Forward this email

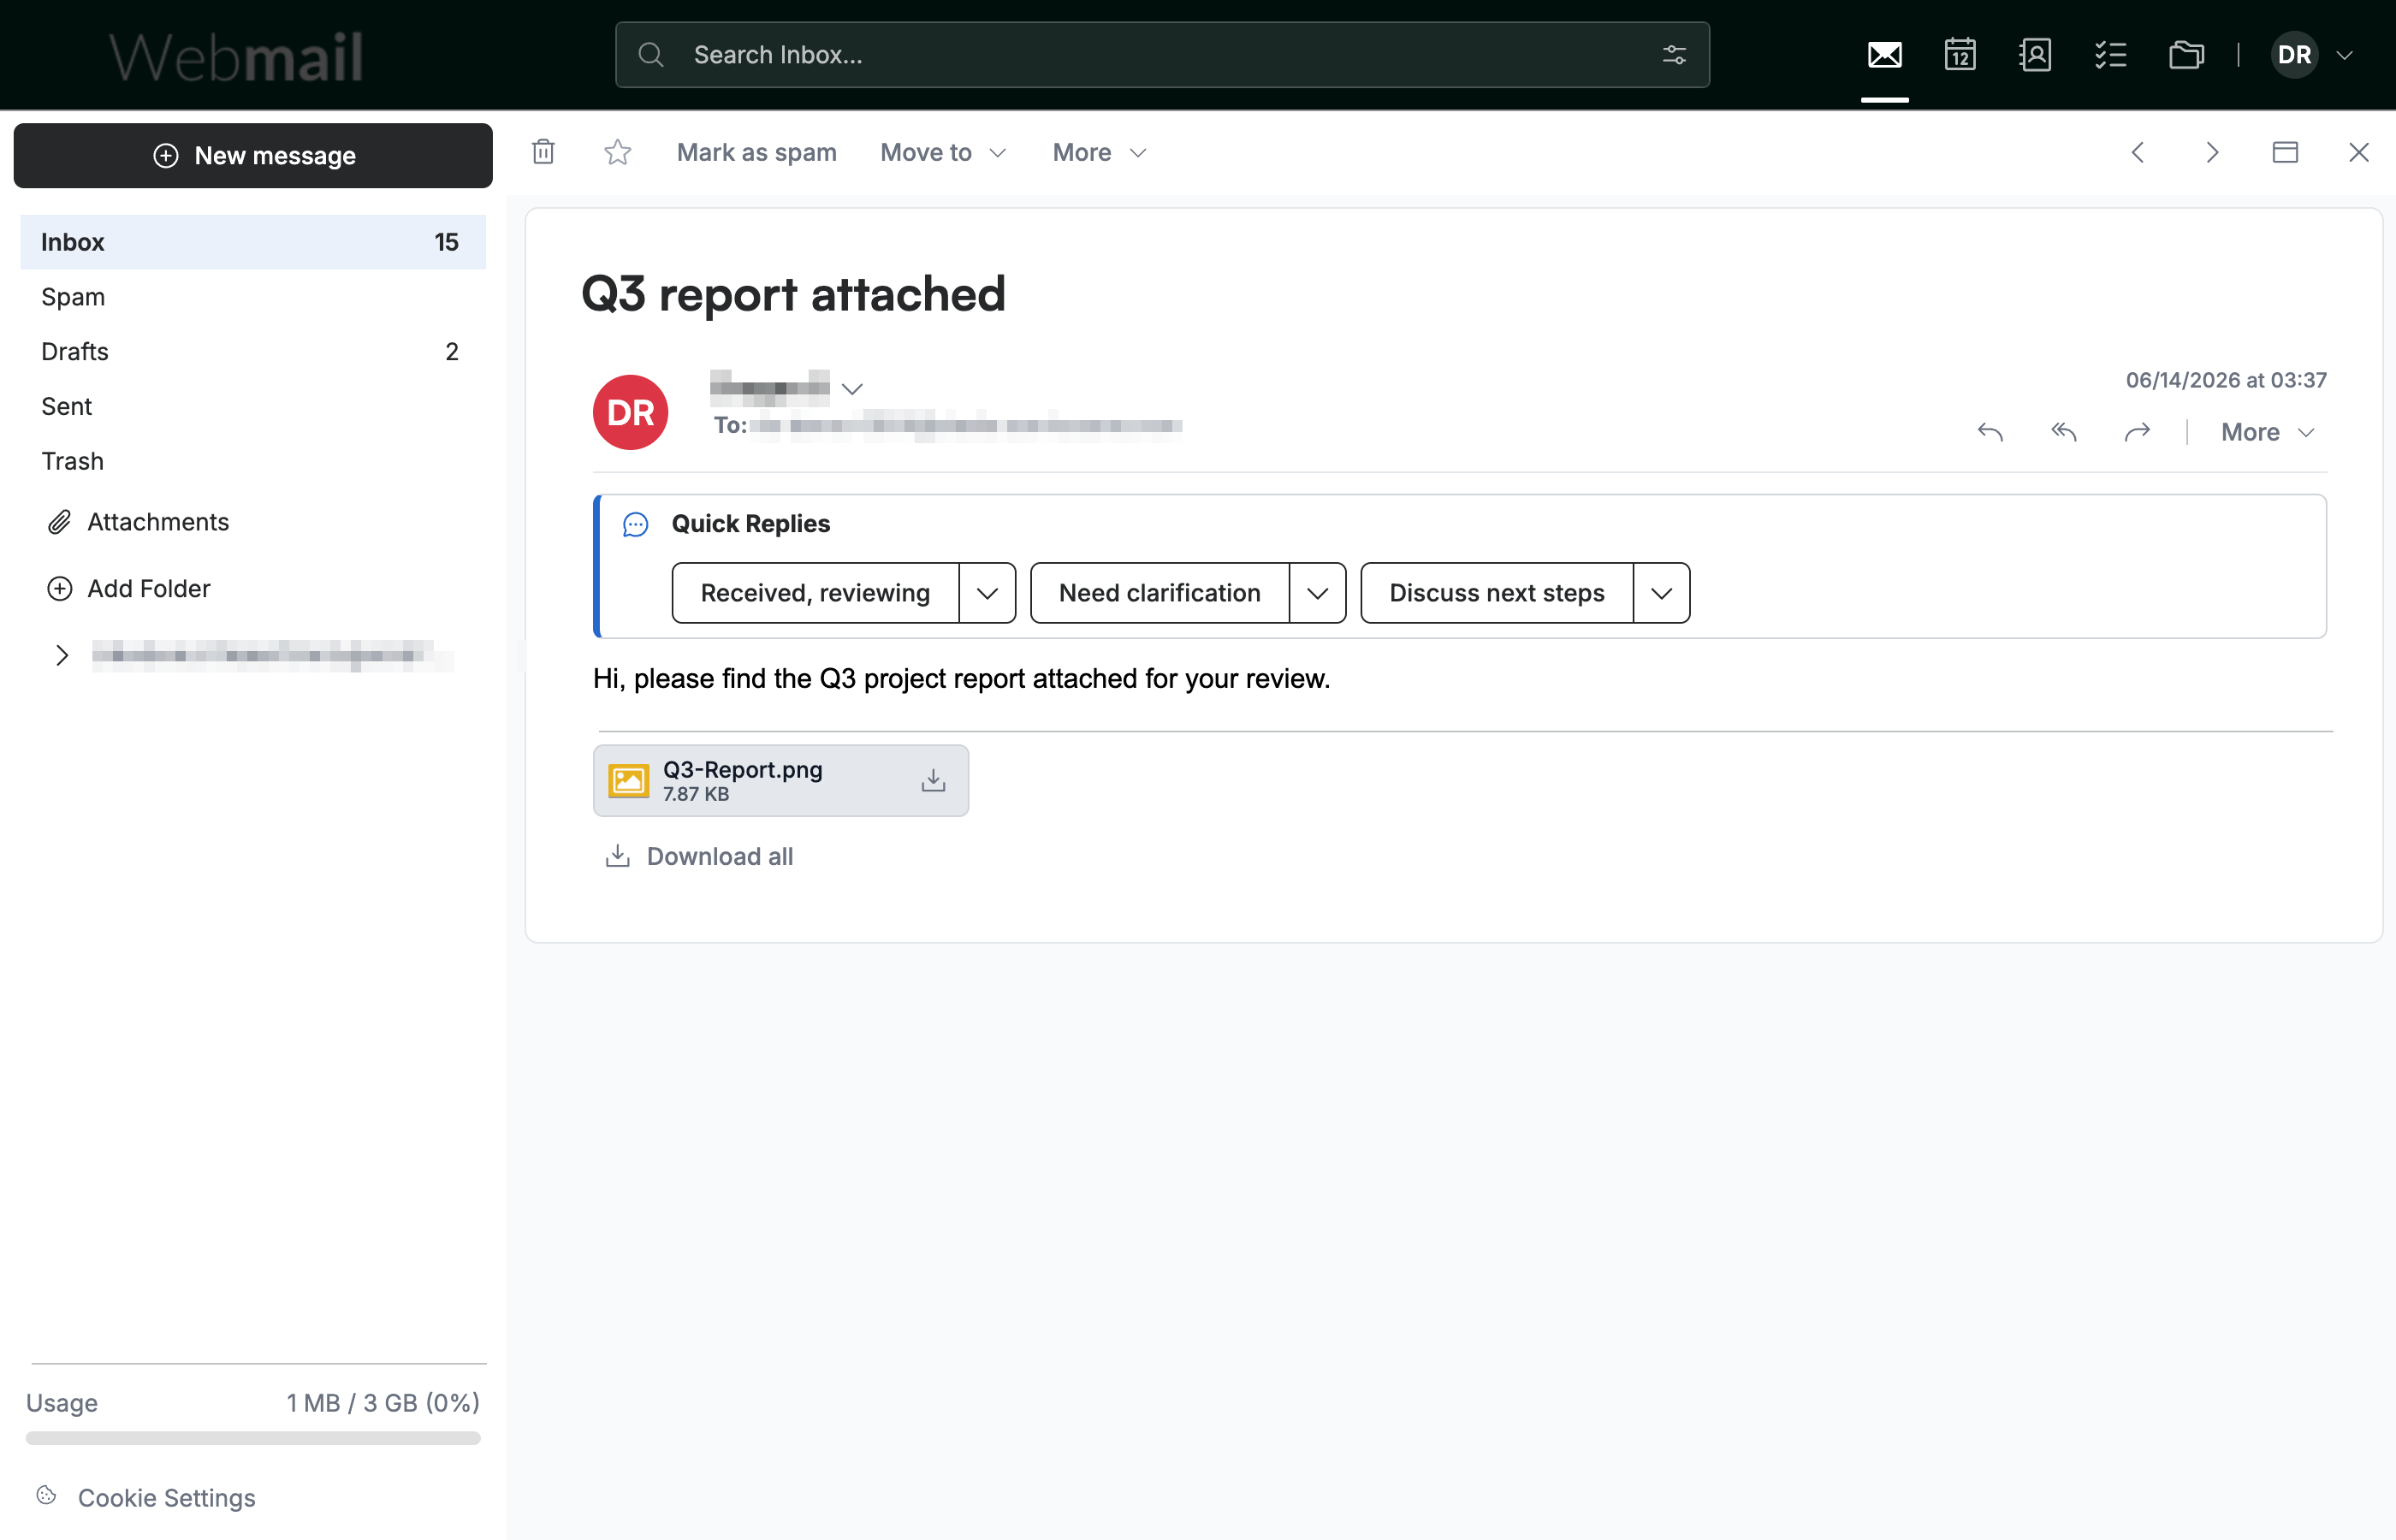point(2137,432)
